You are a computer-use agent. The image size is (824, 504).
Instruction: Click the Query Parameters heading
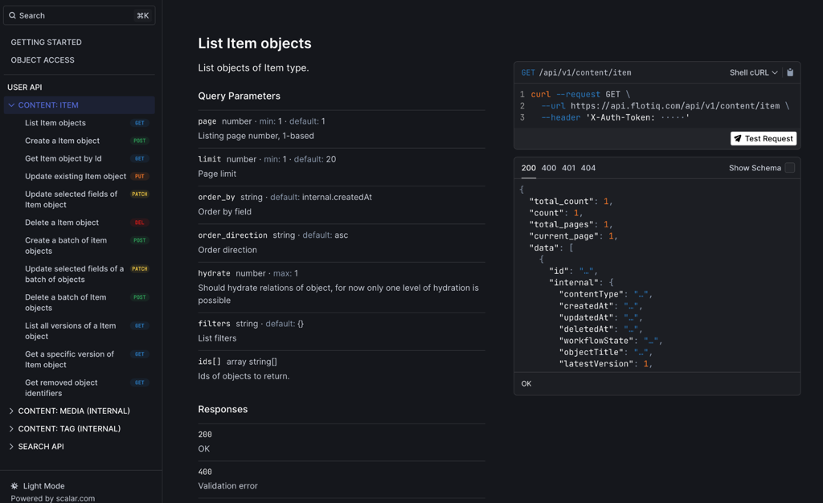239,96
